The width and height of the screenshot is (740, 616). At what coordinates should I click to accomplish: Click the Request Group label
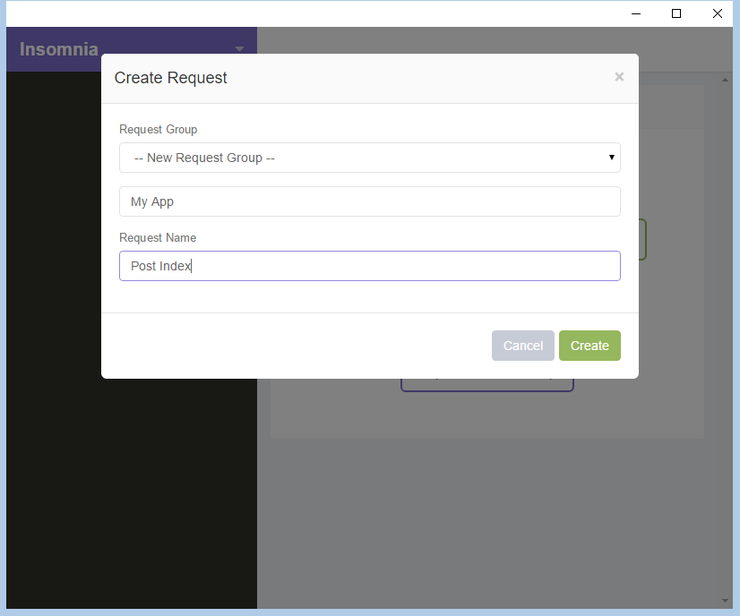coord(158,129)
